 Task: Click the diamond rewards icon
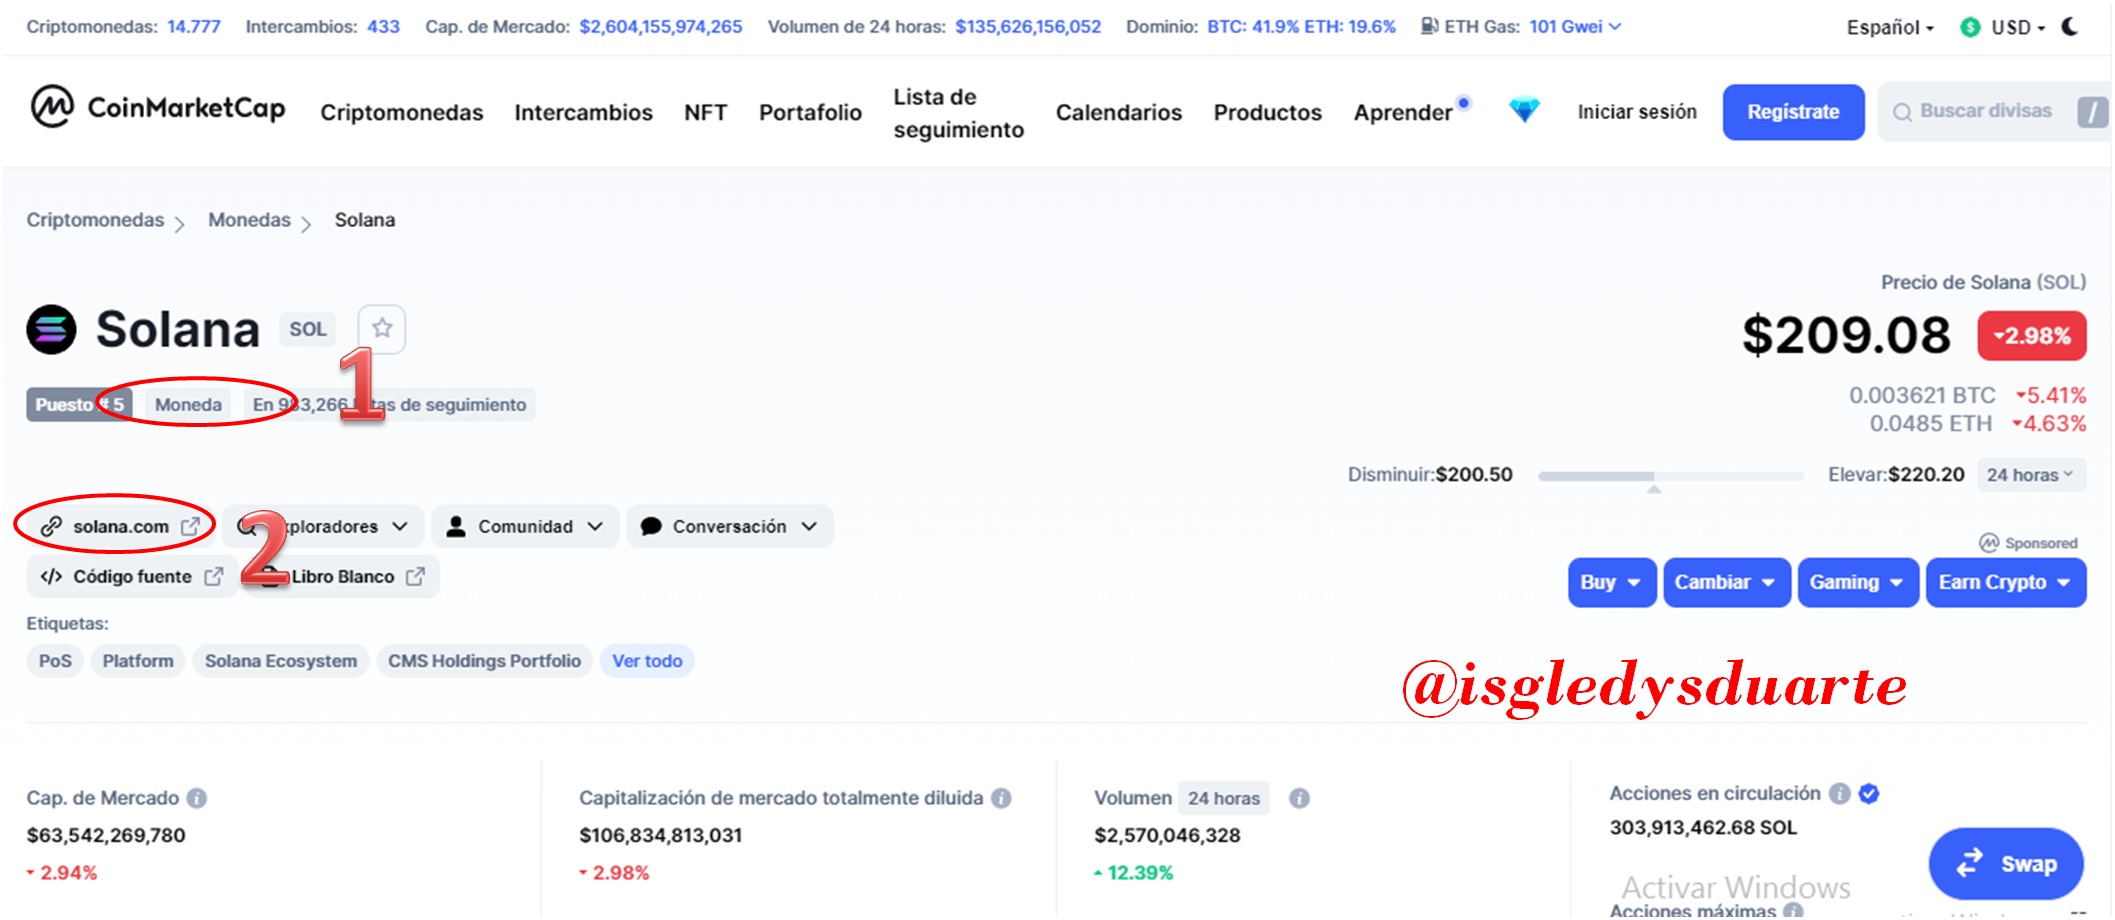point(1524,110)
